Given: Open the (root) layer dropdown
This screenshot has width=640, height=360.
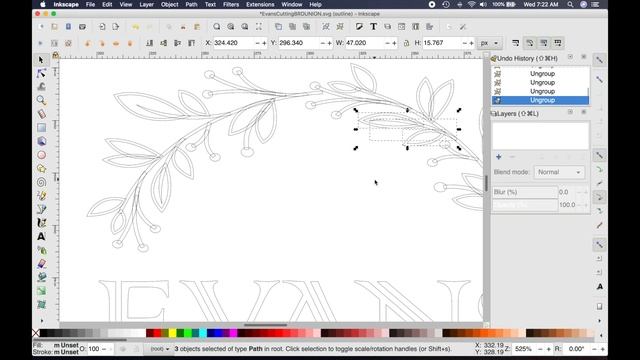Looking at the screenshot, I should 160,349.
